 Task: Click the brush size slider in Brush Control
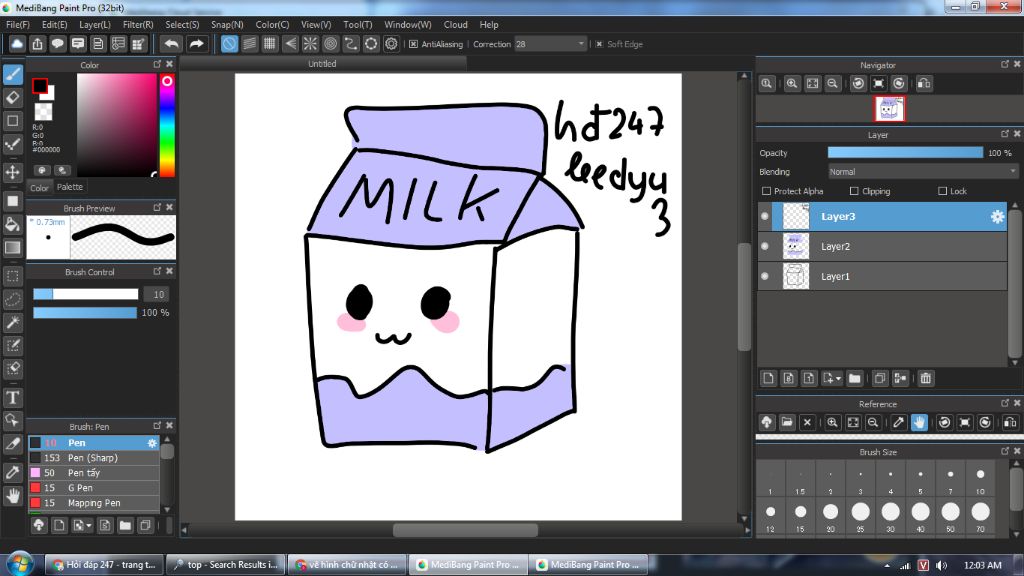86,295
